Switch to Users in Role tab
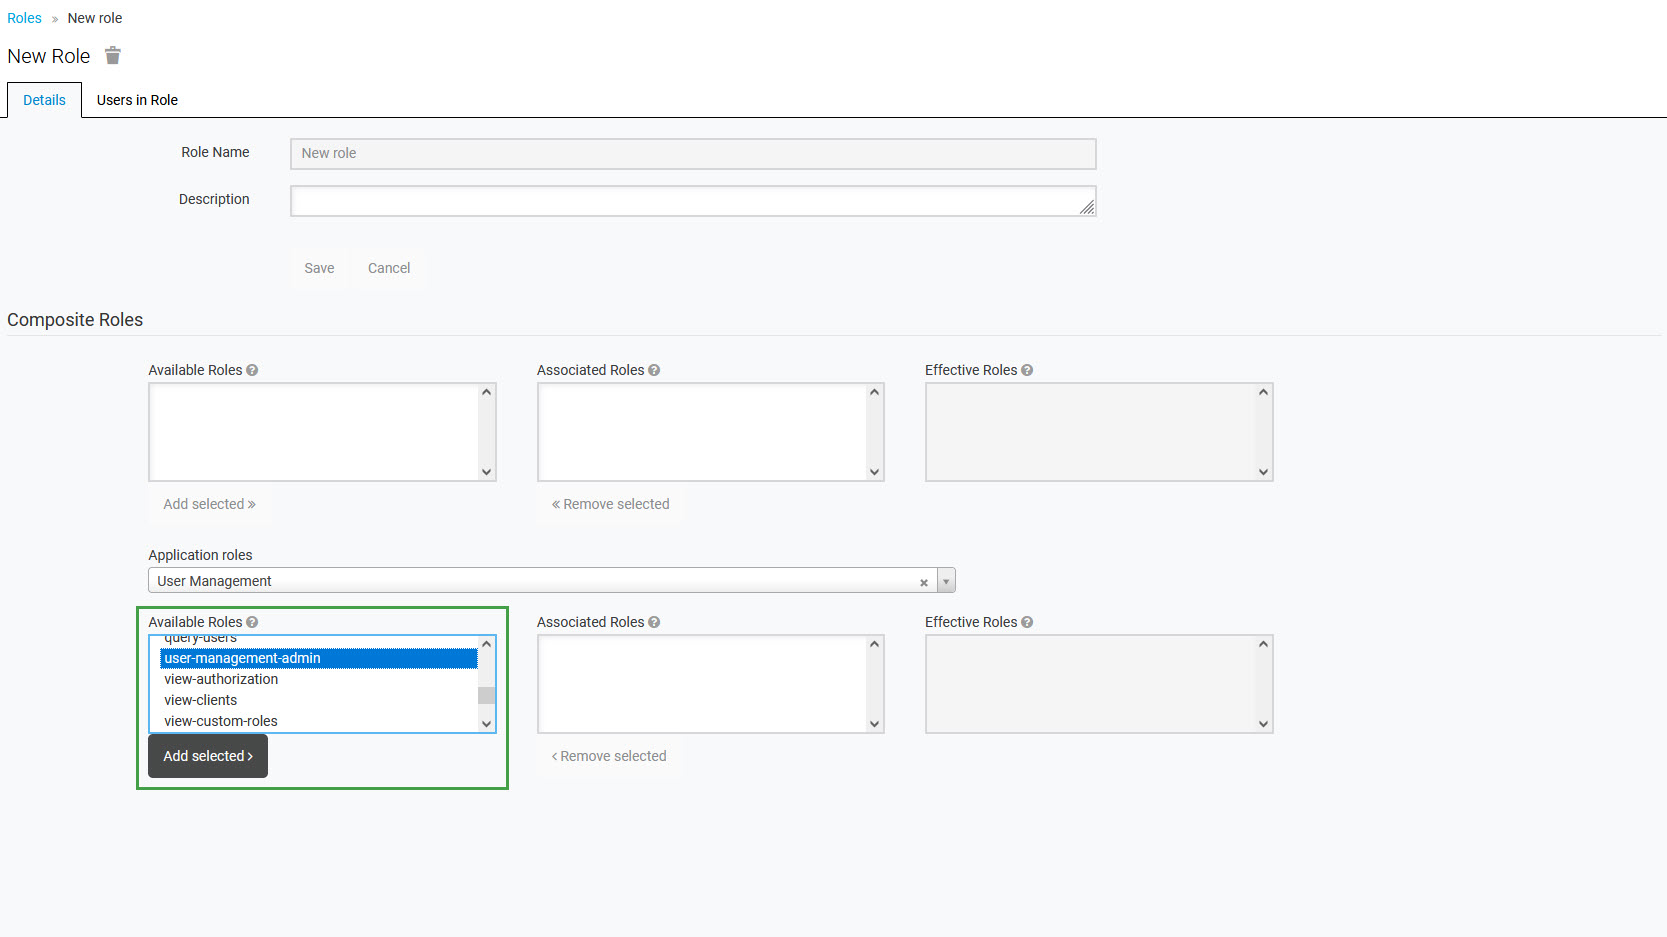The width and height of the screenshot is (1667, 937). coord(137,100)
